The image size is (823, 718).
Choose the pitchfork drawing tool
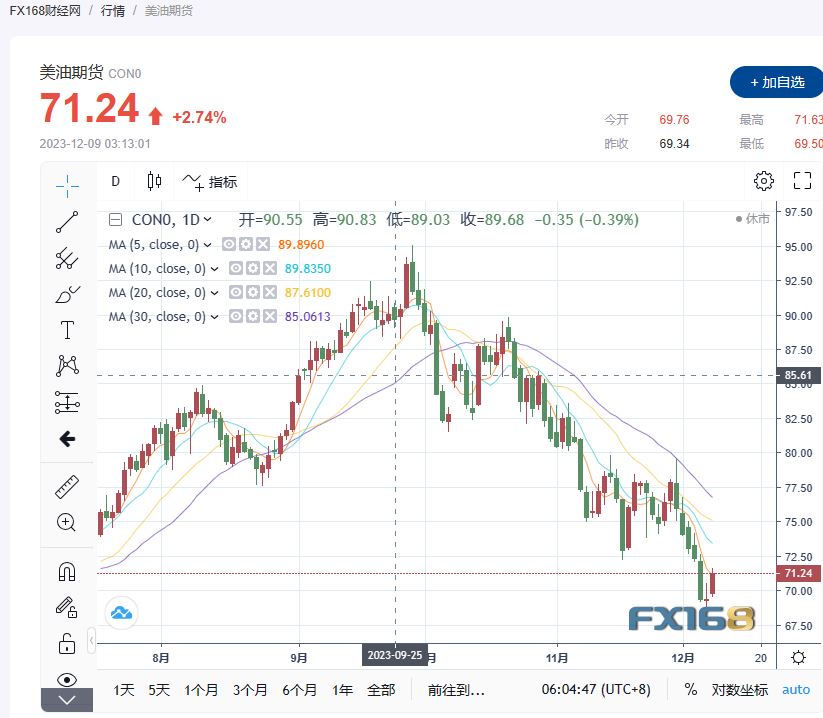click(x=67, y=258)
